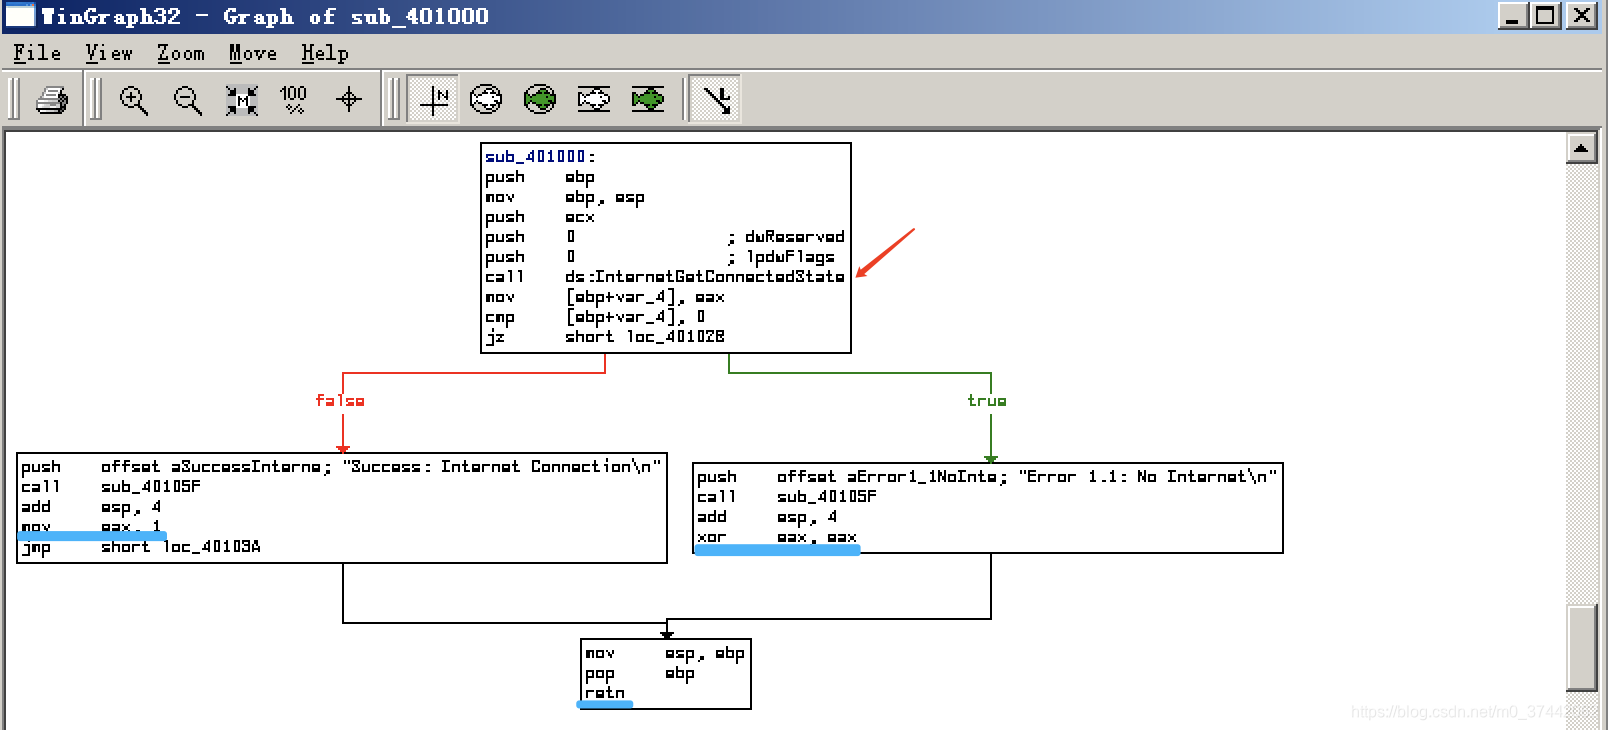Click the 'push ecx' instruction in top node
This screenshot has height=730, width=1608.
click(x=540, y=217)
